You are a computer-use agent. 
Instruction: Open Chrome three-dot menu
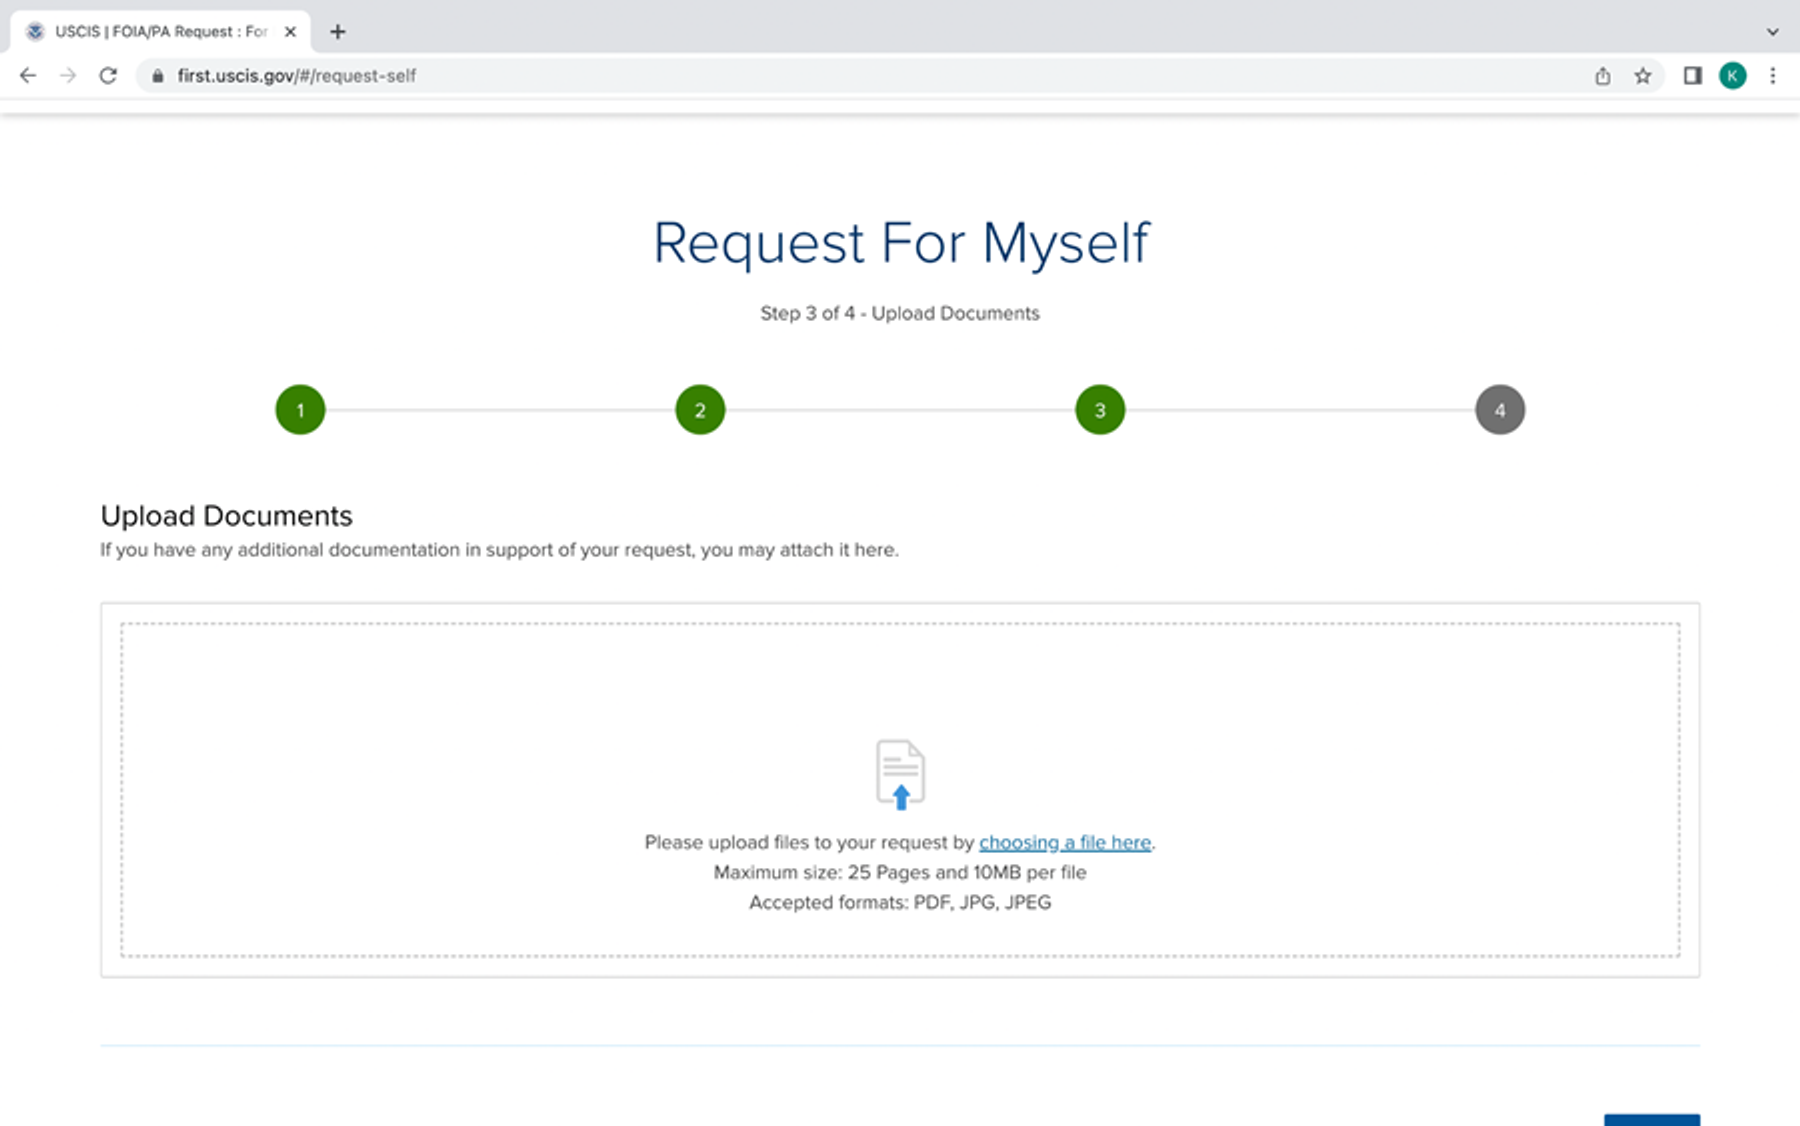click(1773, 76)
